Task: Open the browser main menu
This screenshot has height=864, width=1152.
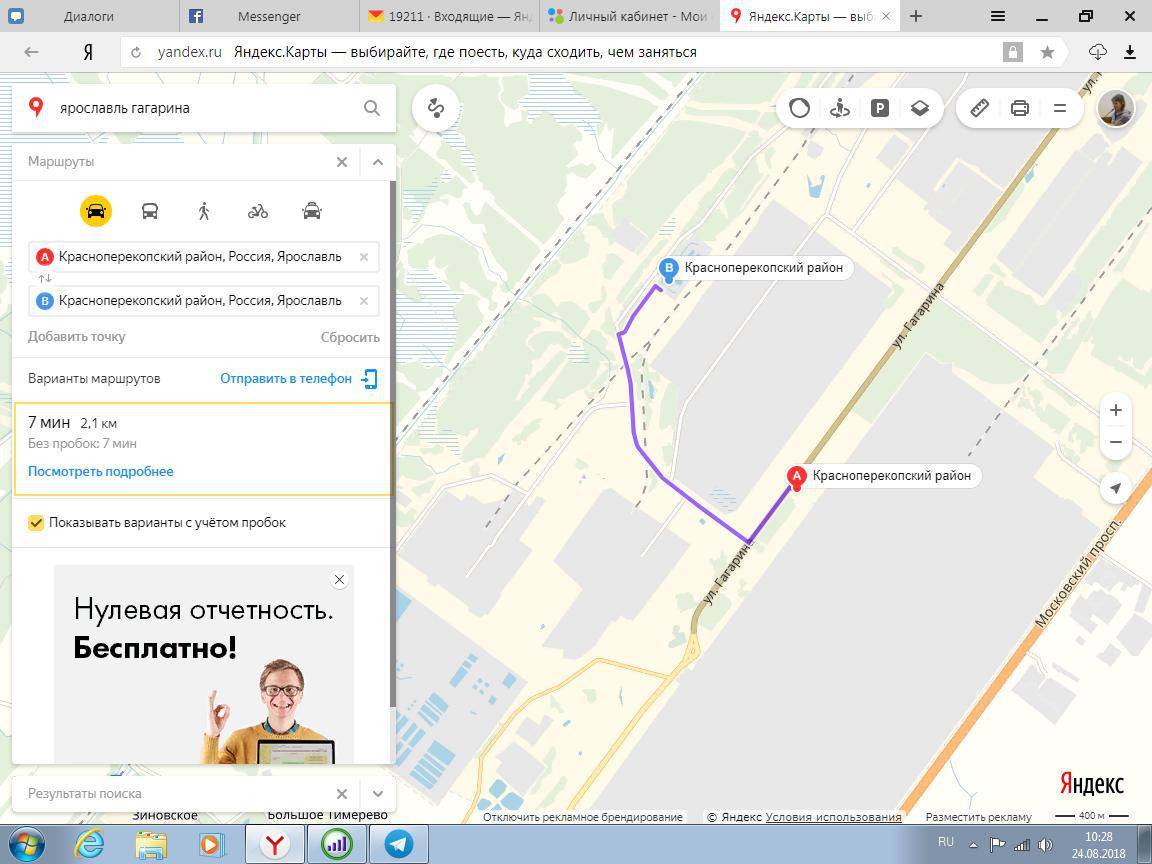Action: (x=998, y=16)
